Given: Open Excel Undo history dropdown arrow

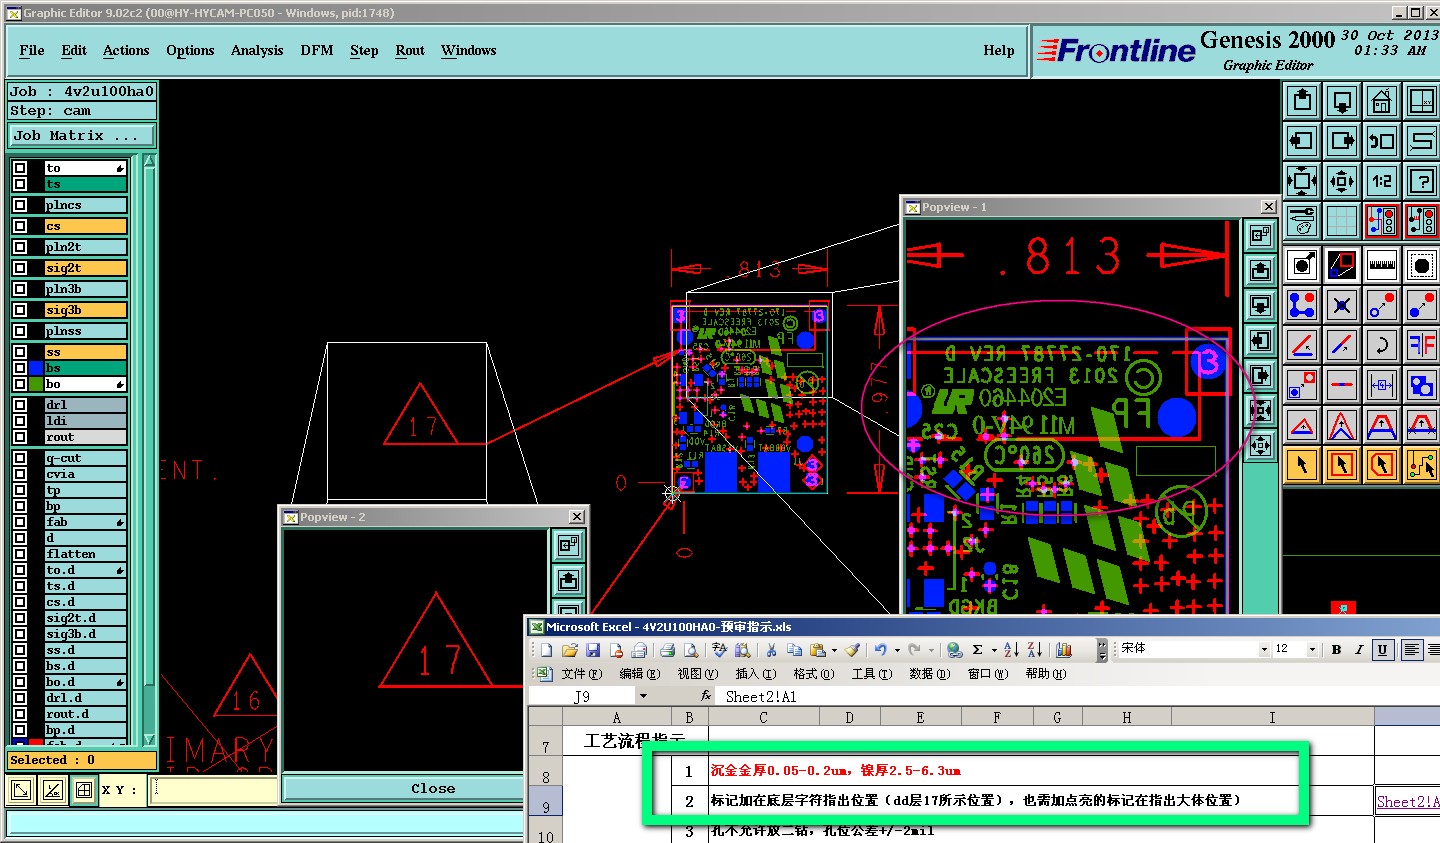Looking at the screenshot, I should 896,650.
